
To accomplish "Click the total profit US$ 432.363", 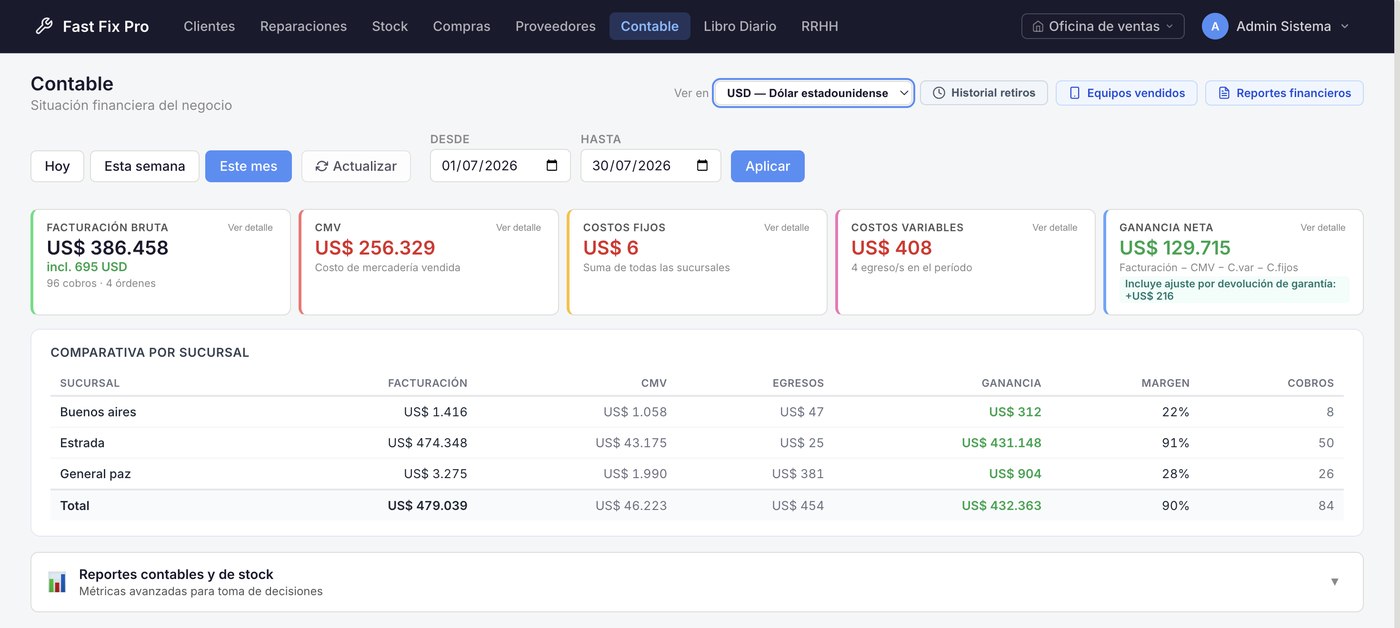I will click(1002, 506).
